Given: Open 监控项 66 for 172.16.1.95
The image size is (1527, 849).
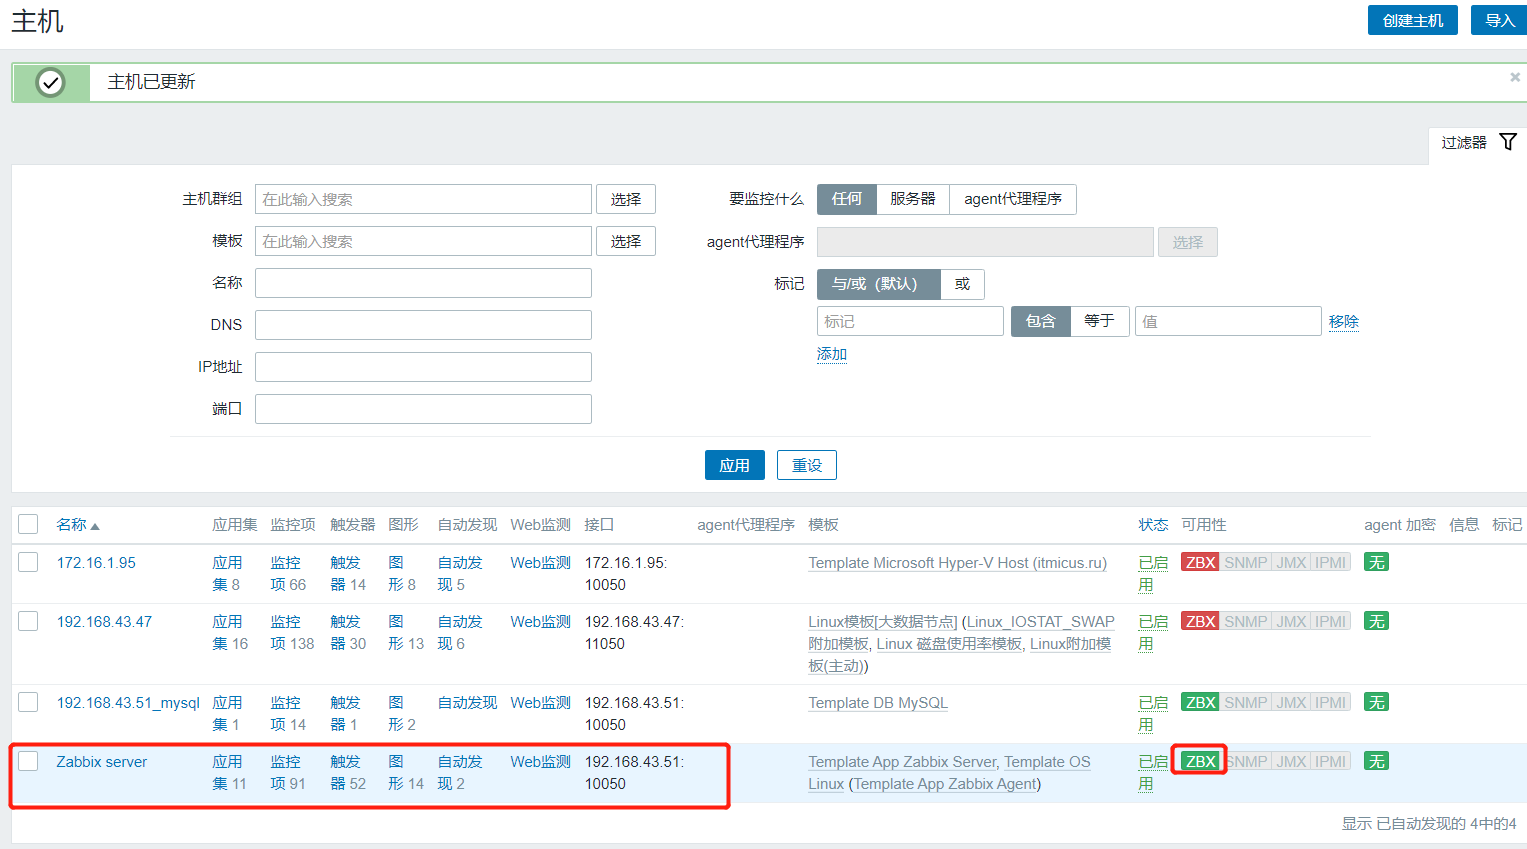Looking at the screenshot, I should 285,573.
